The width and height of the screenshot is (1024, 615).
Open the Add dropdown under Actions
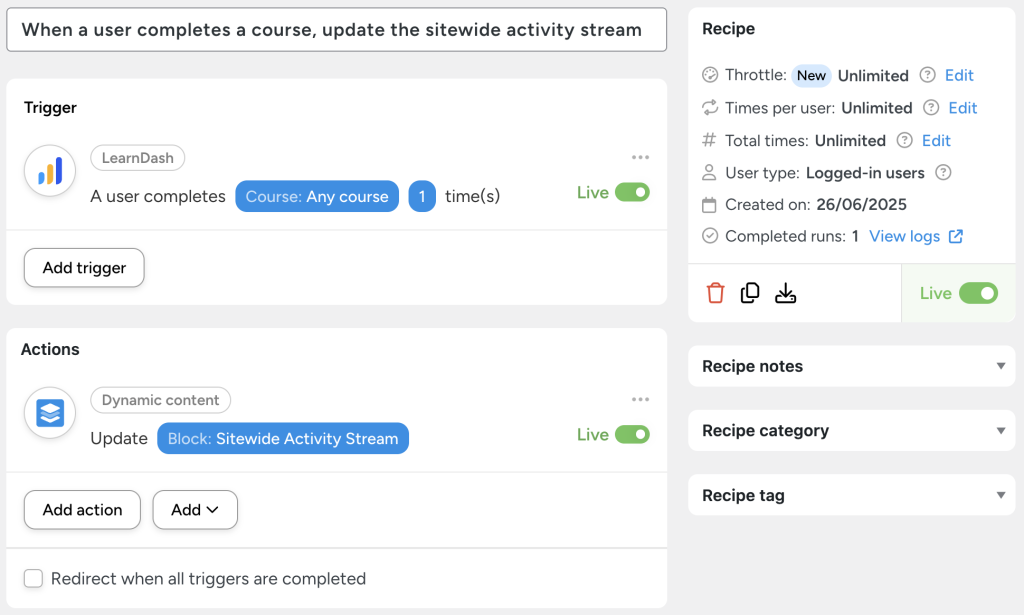click(194, 510)
